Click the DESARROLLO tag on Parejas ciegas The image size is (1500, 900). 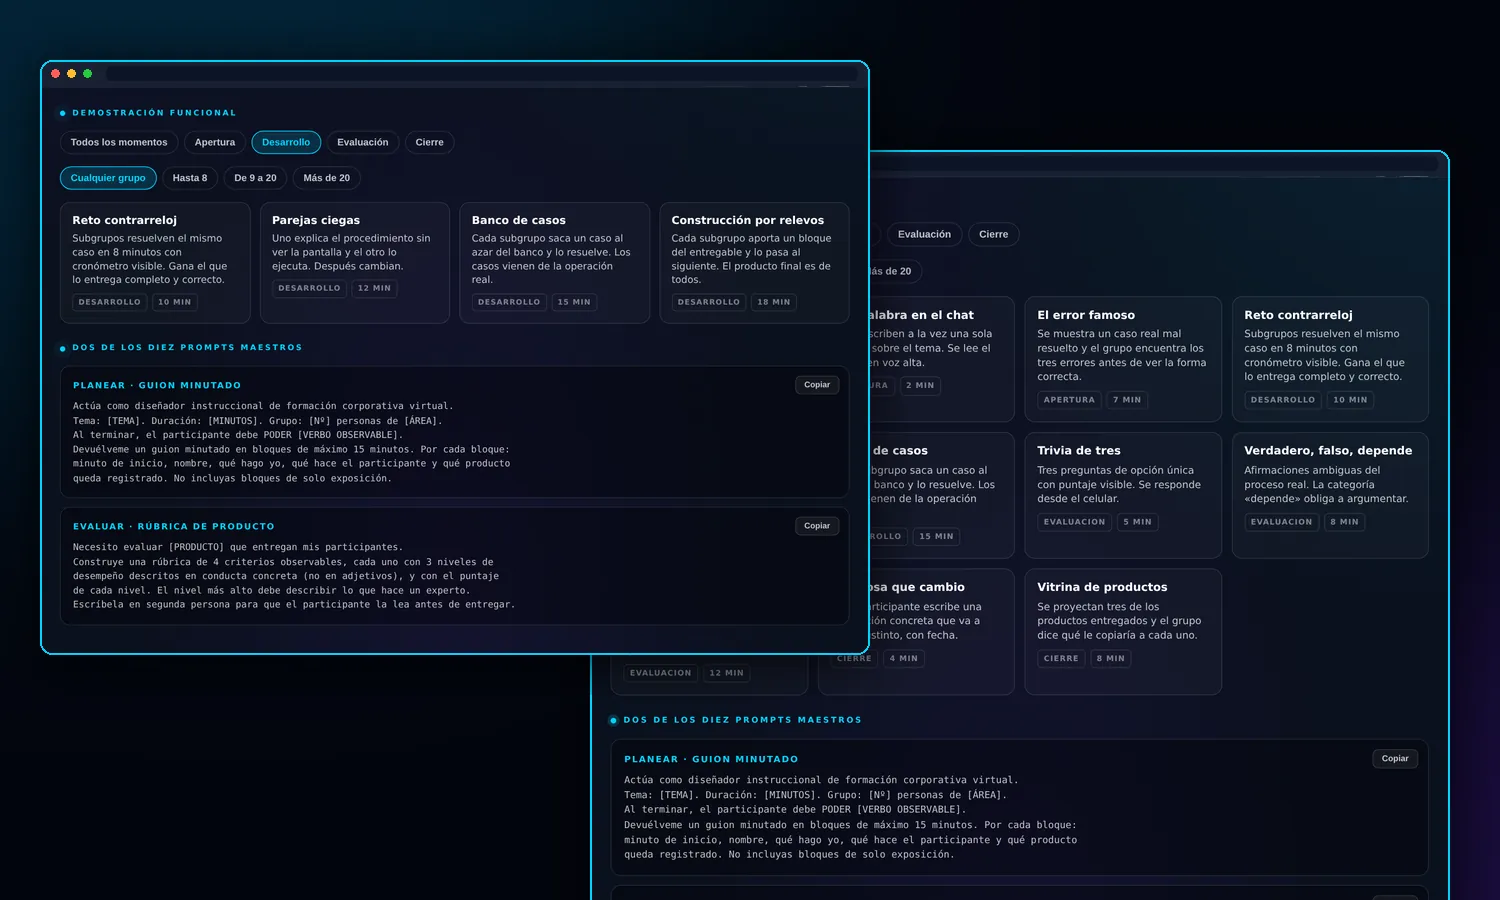pyautogui.click(x=309, y=288)
